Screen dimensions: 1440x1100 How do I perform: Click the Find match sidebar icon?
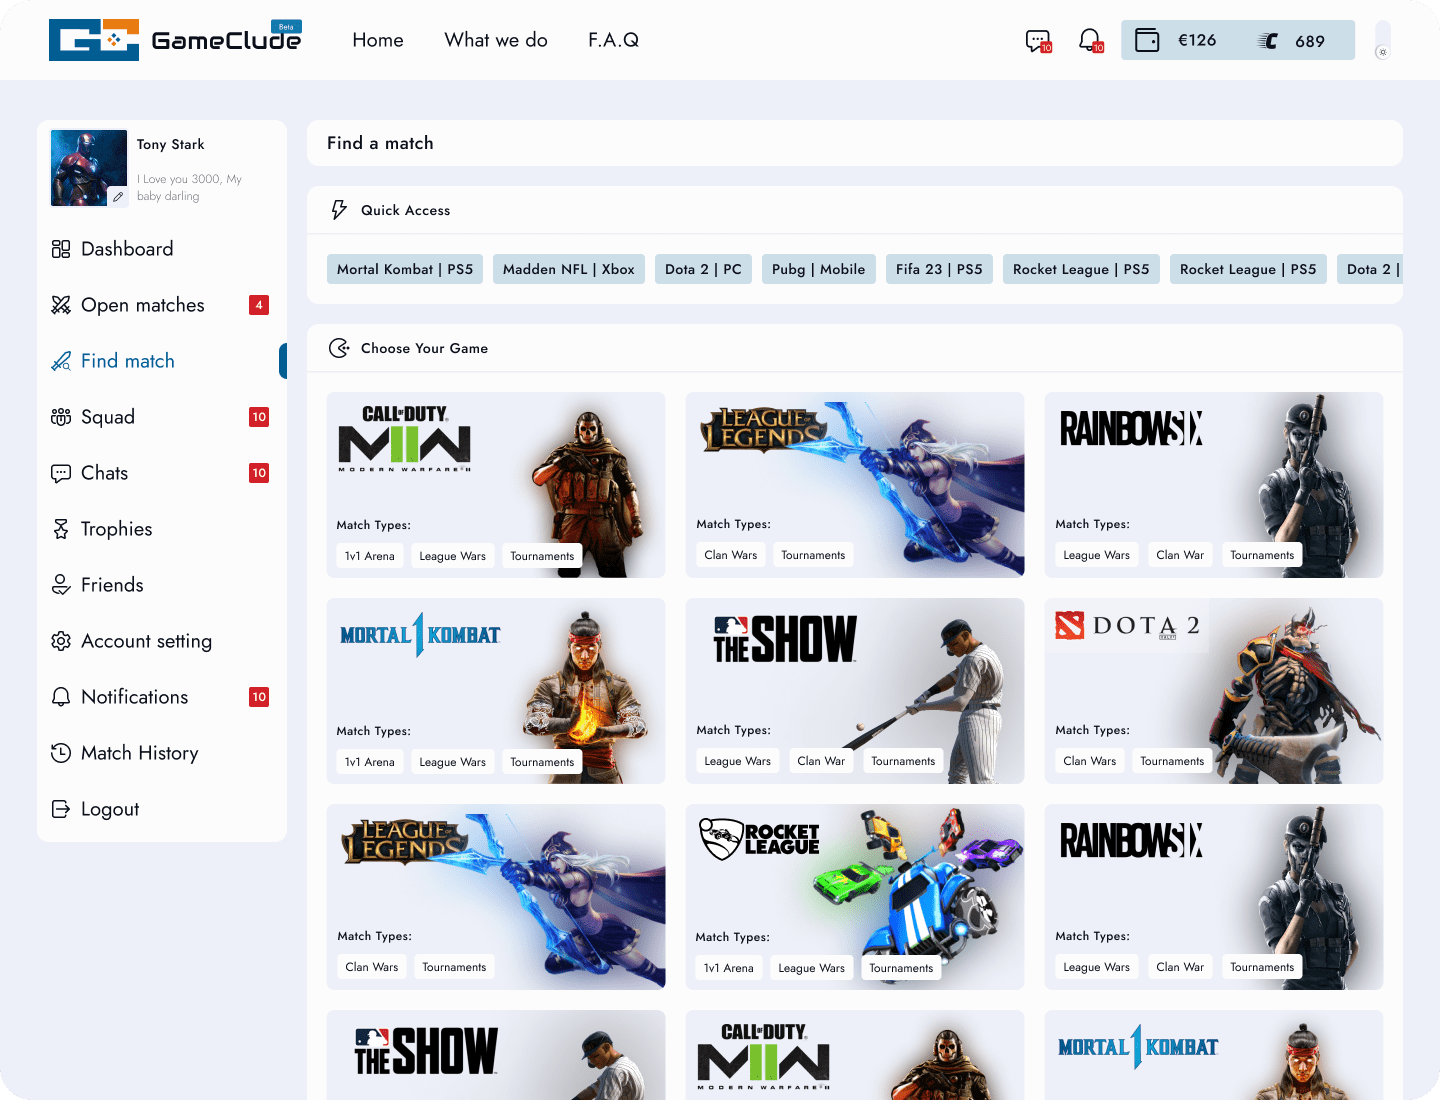pos(61,361)
